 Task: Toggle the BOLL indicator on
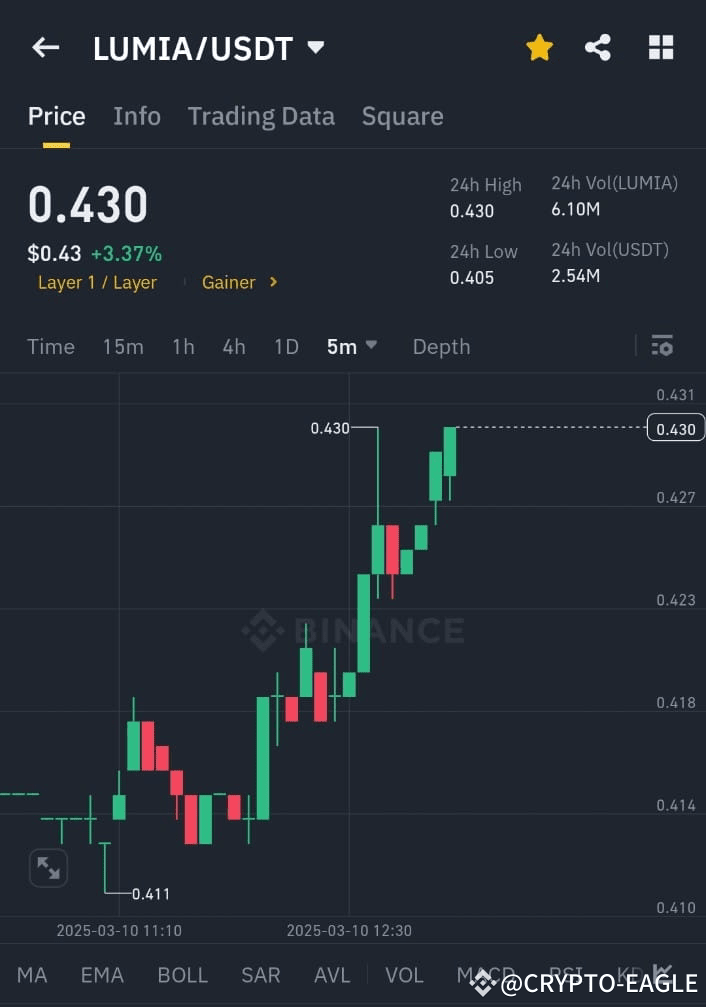tap(183, 974)
